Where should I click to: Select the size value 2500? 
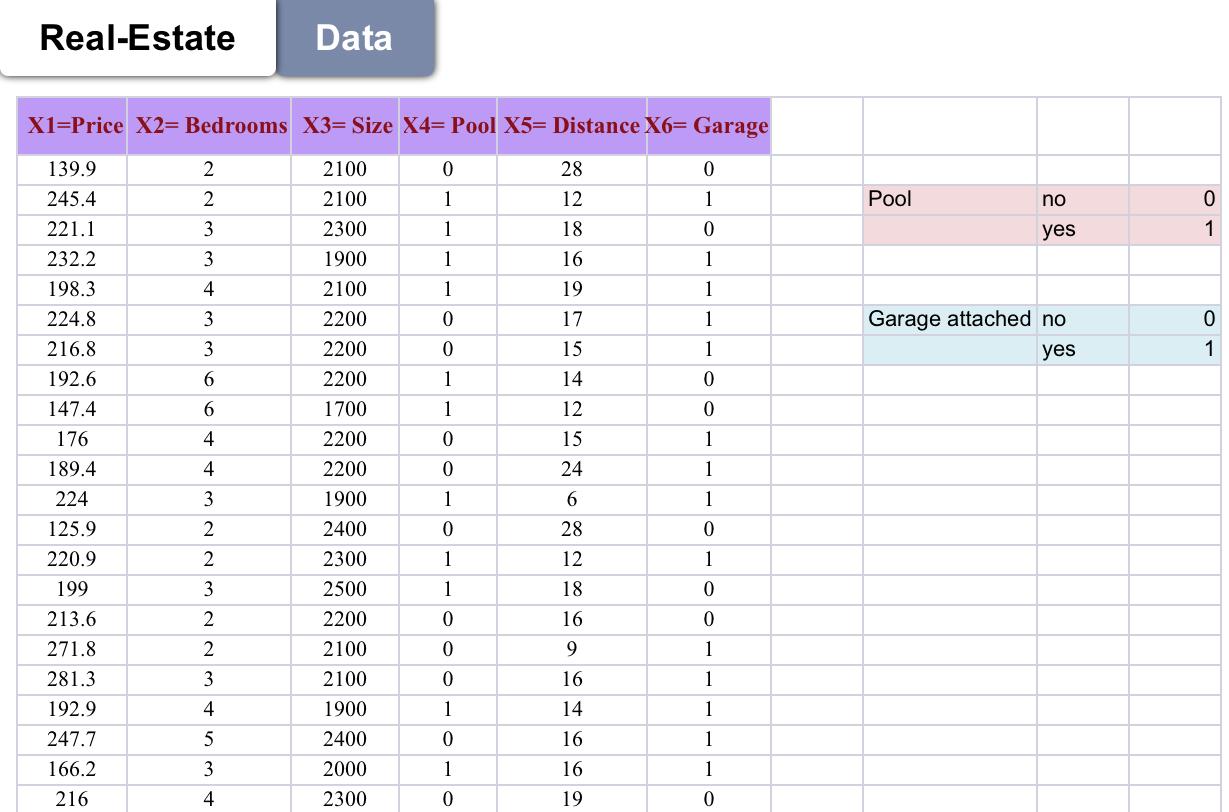click(345, 589)
